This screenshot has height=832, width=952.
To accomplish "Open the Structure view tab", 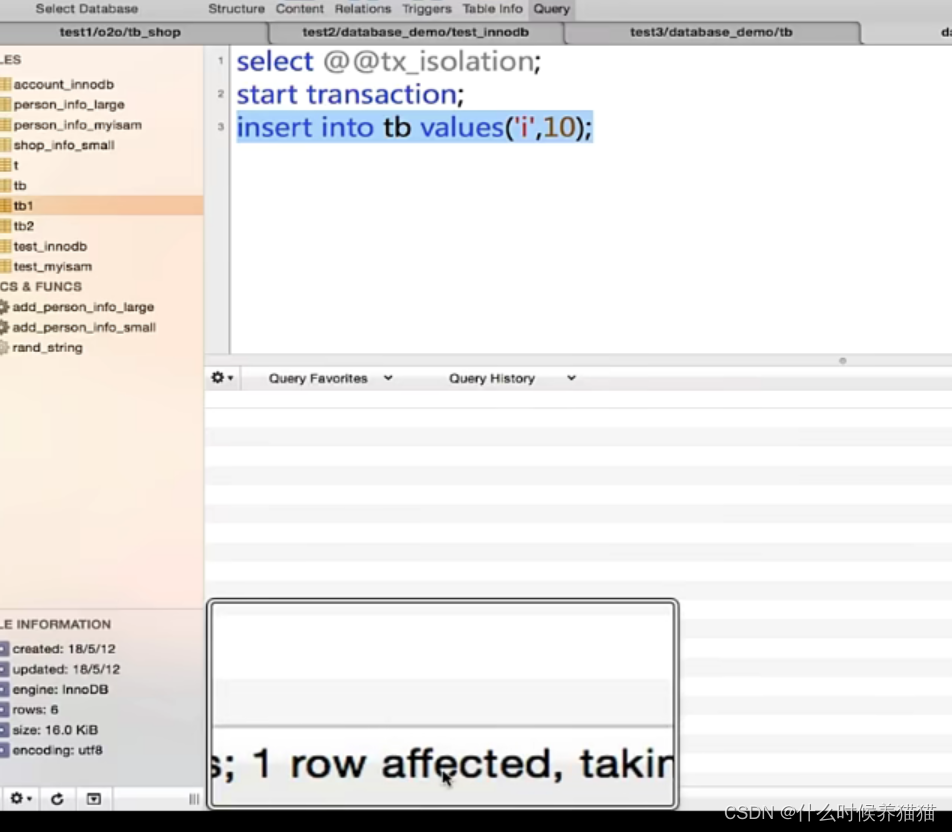I will click(236, 9).
